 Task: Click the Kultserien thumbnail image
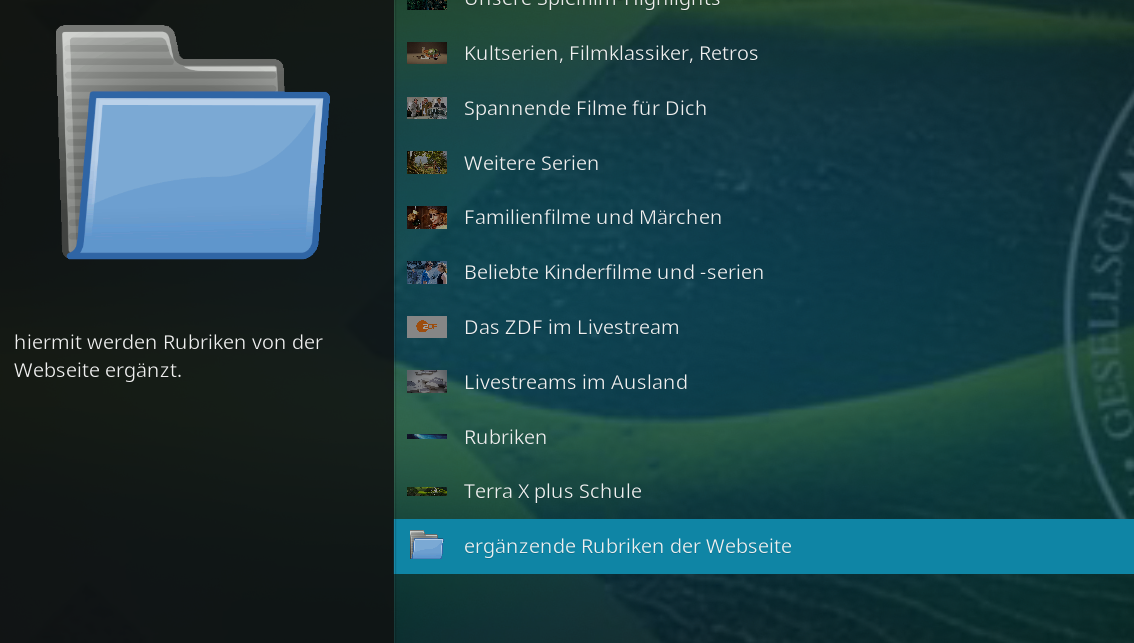pos(427,53)
